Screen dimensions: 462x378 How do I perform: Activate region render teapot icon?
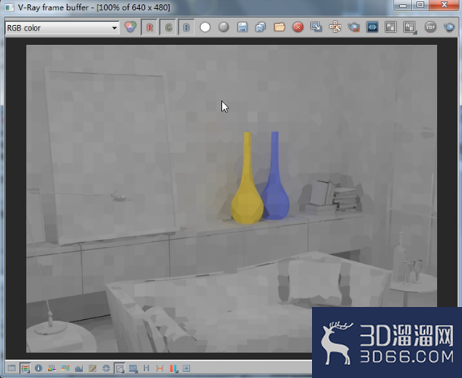pos(354,27)
